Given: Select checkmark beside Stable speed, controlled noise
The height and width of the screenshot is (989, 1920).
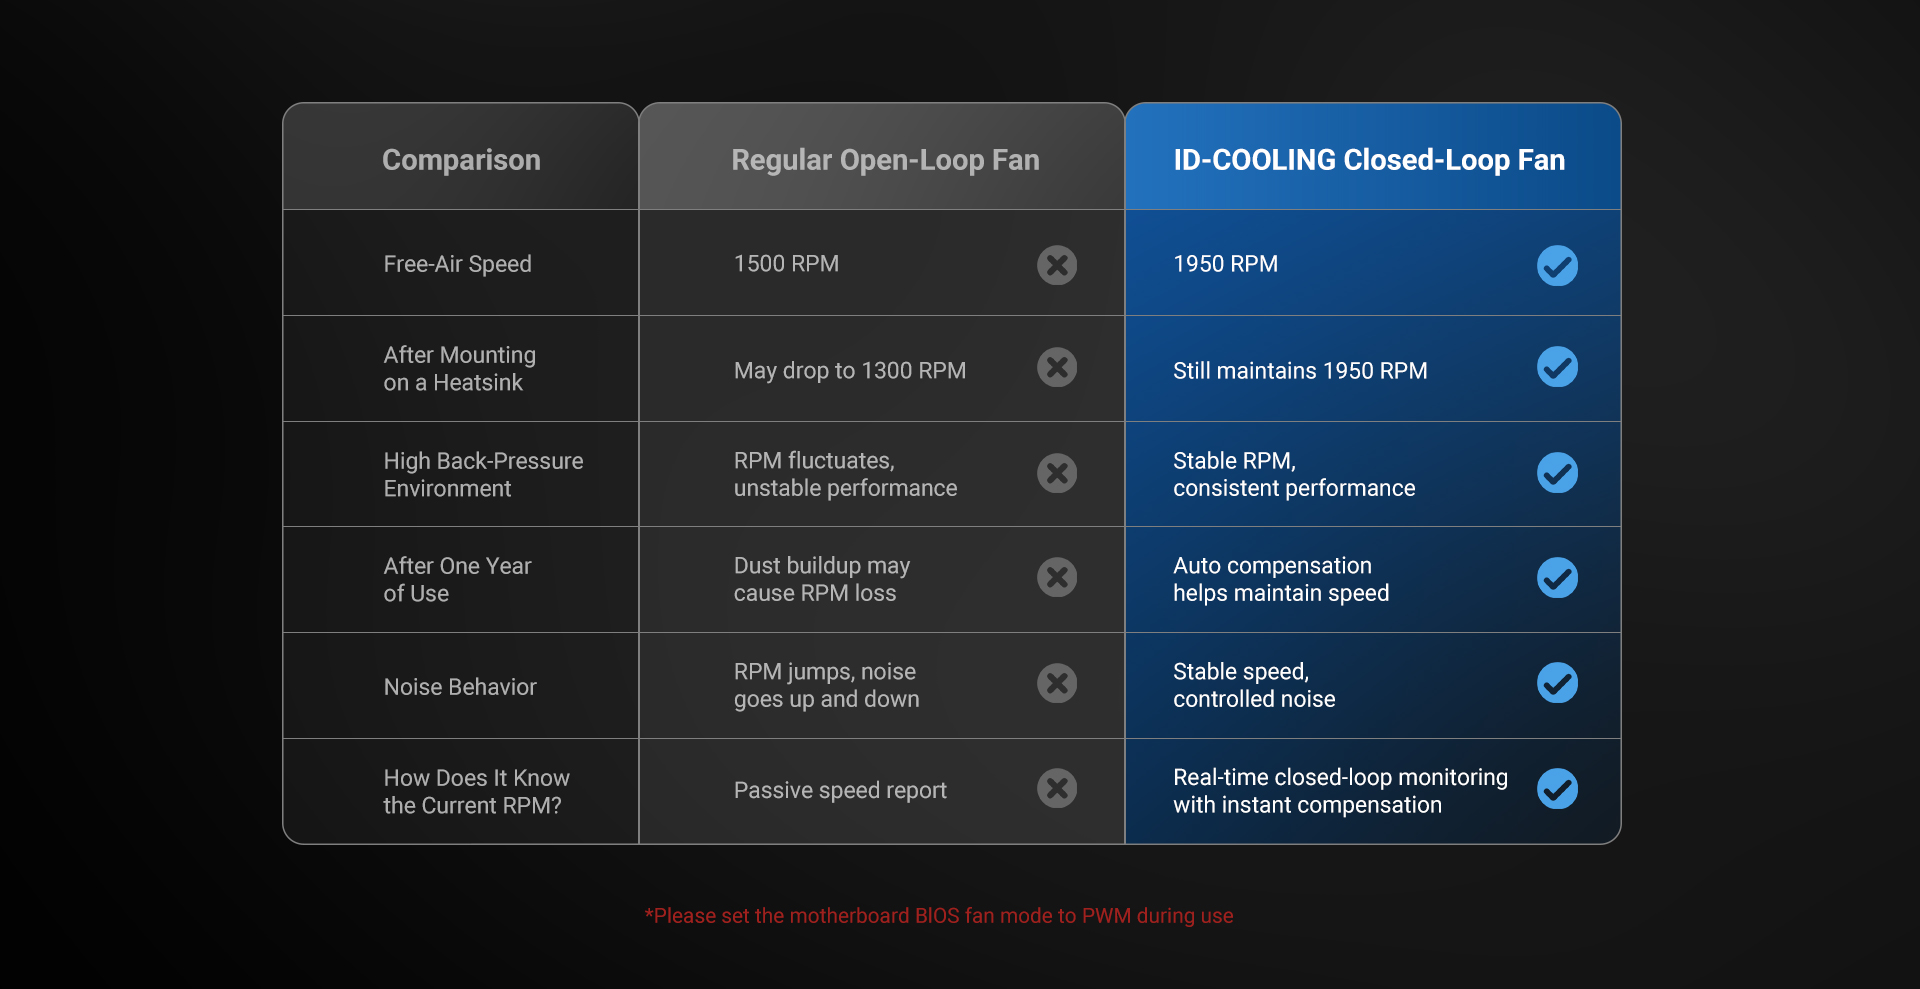Looking at the screenshot, I should point(1557,683).
